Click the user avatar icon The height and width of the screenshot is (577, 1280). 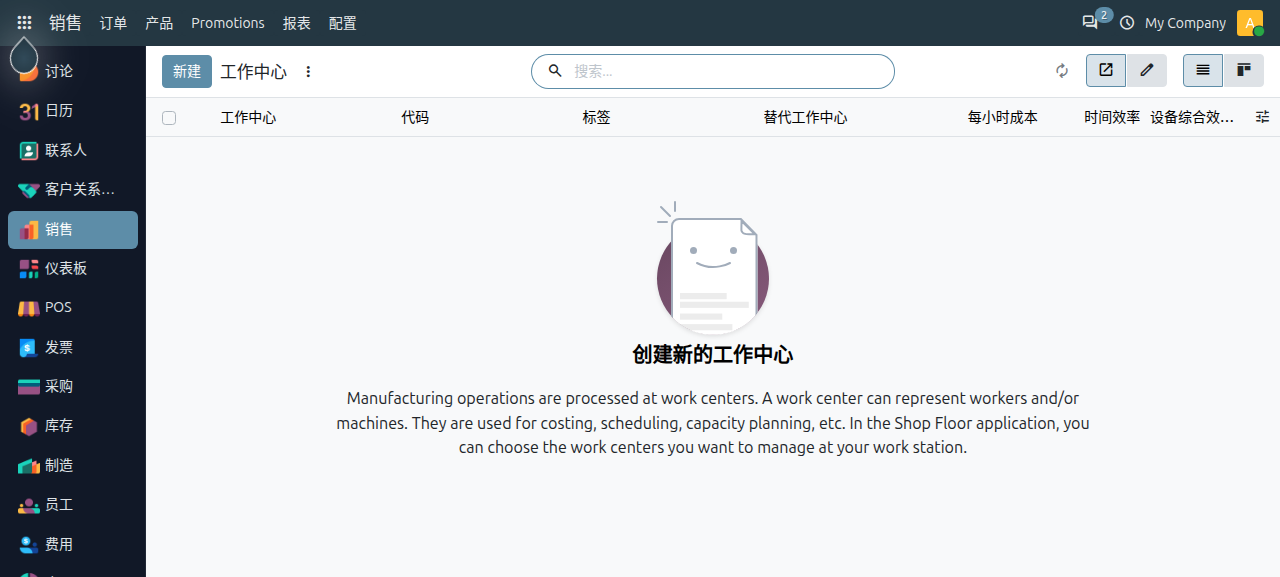(x=1250, y=23)
